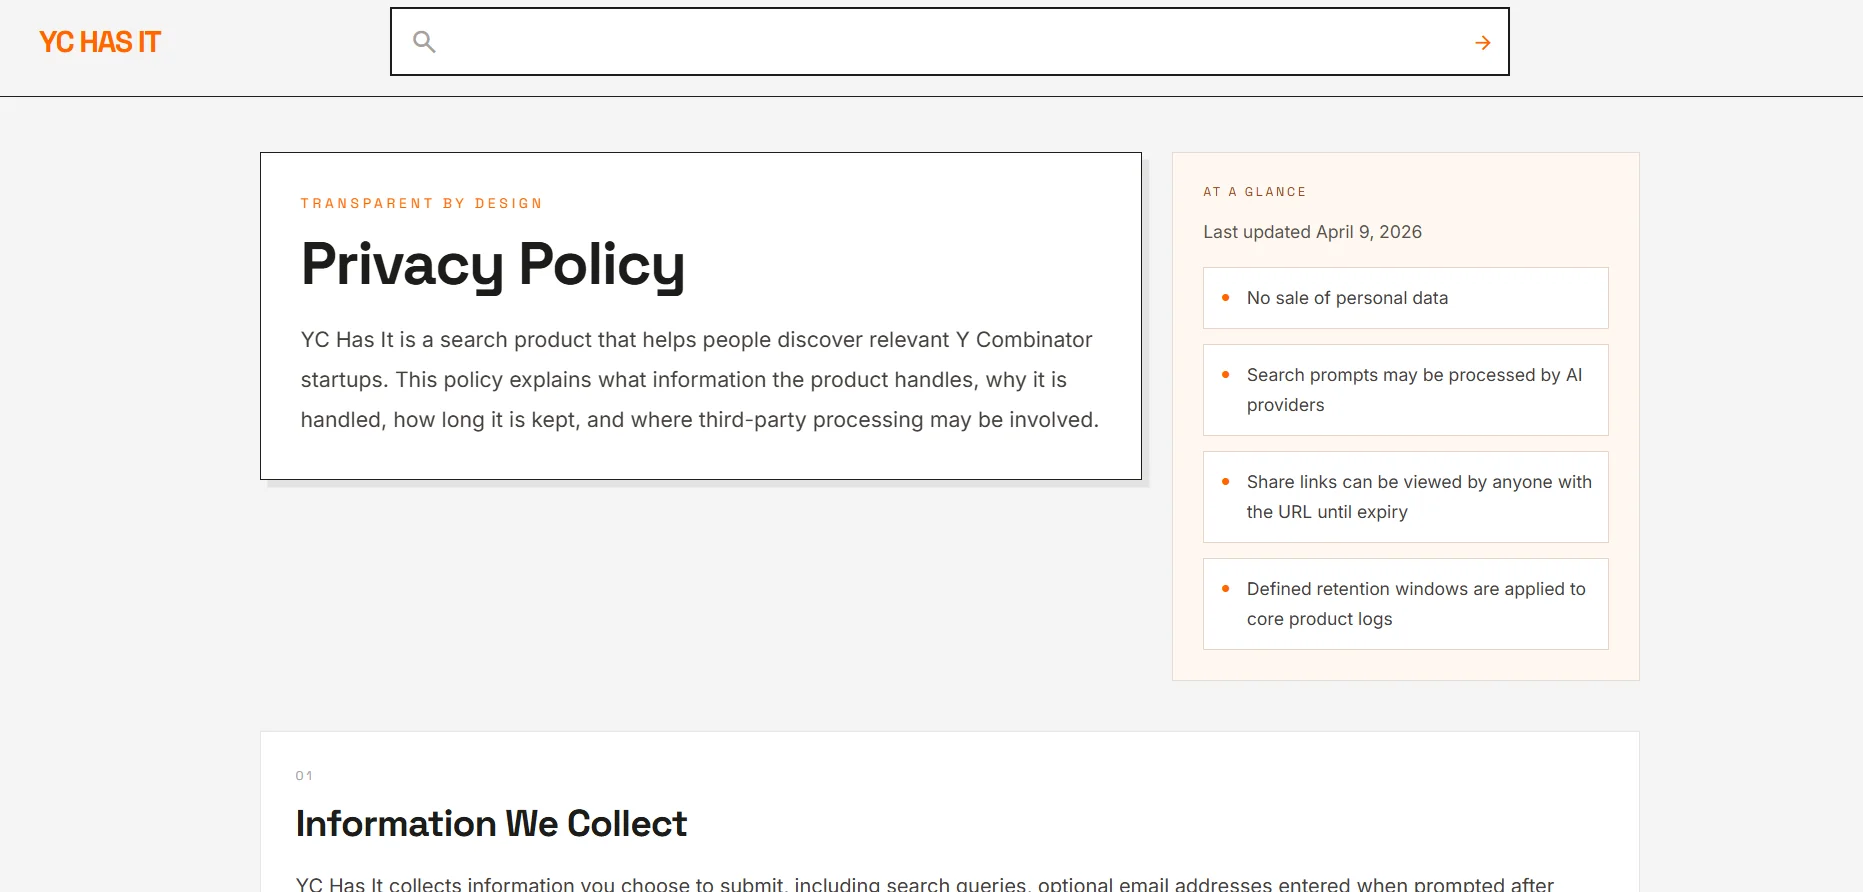
Task: Click 'Search prompts may be processed' item
Action: (1405, 390)
